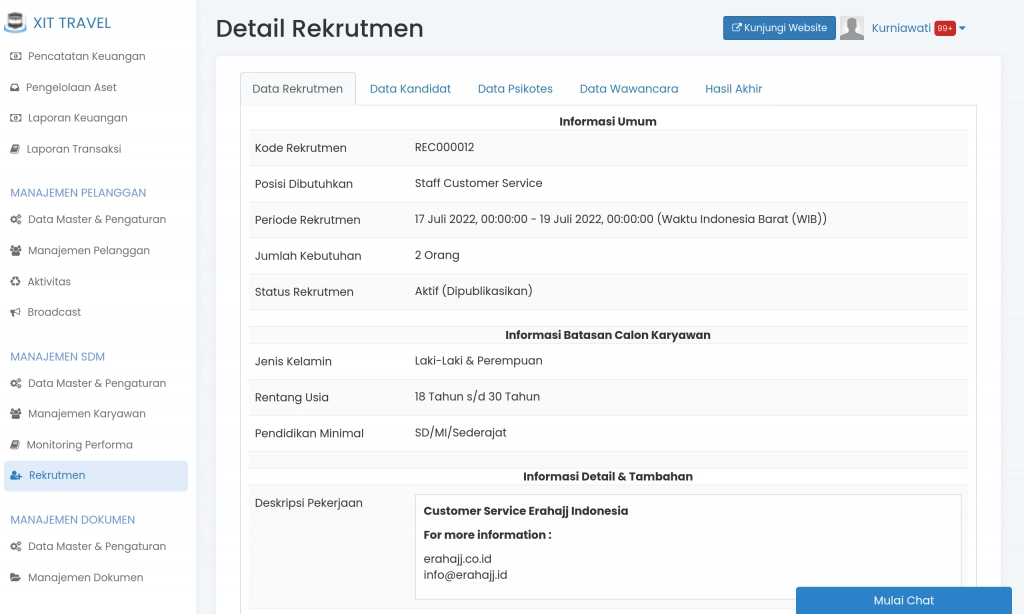Click the Kunjungi Website button
Screen dimensions: 1024x614
coord(779,27)
